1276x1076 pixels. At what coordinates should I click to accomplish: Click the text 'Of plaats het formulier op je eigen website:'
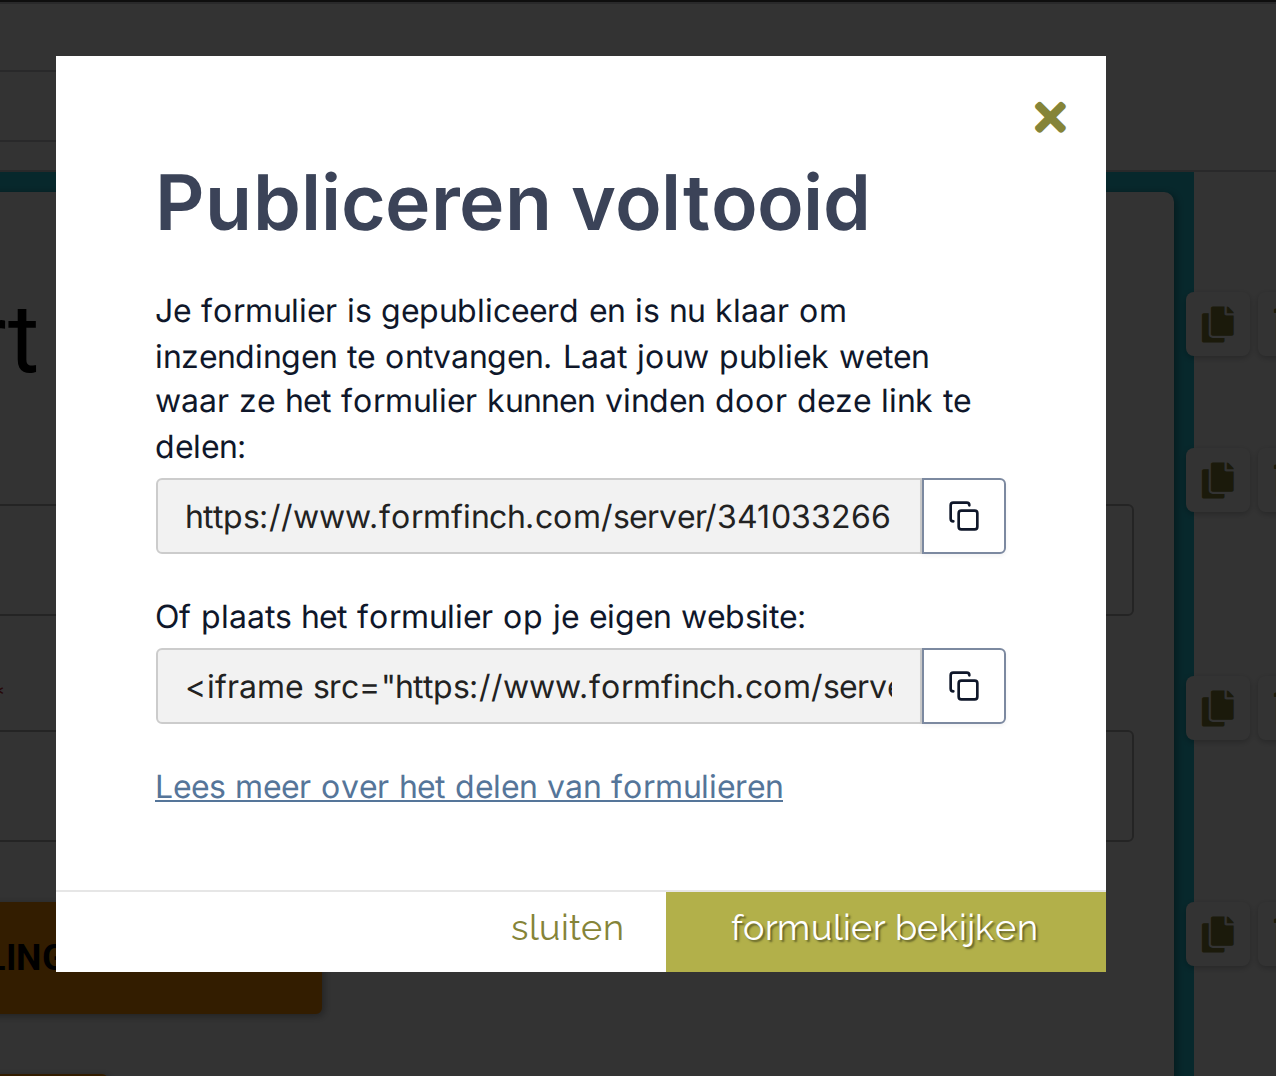click(480, 617)
